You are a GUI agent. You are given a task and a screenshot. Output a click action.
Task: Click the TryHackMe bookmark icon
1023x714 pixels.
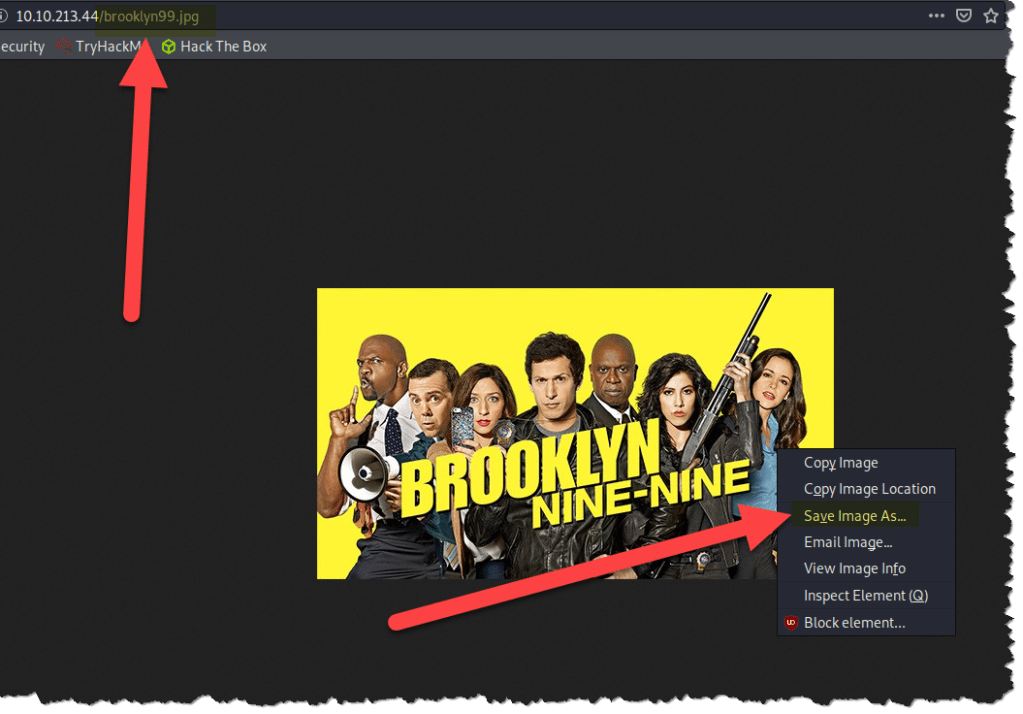point(64,46)
